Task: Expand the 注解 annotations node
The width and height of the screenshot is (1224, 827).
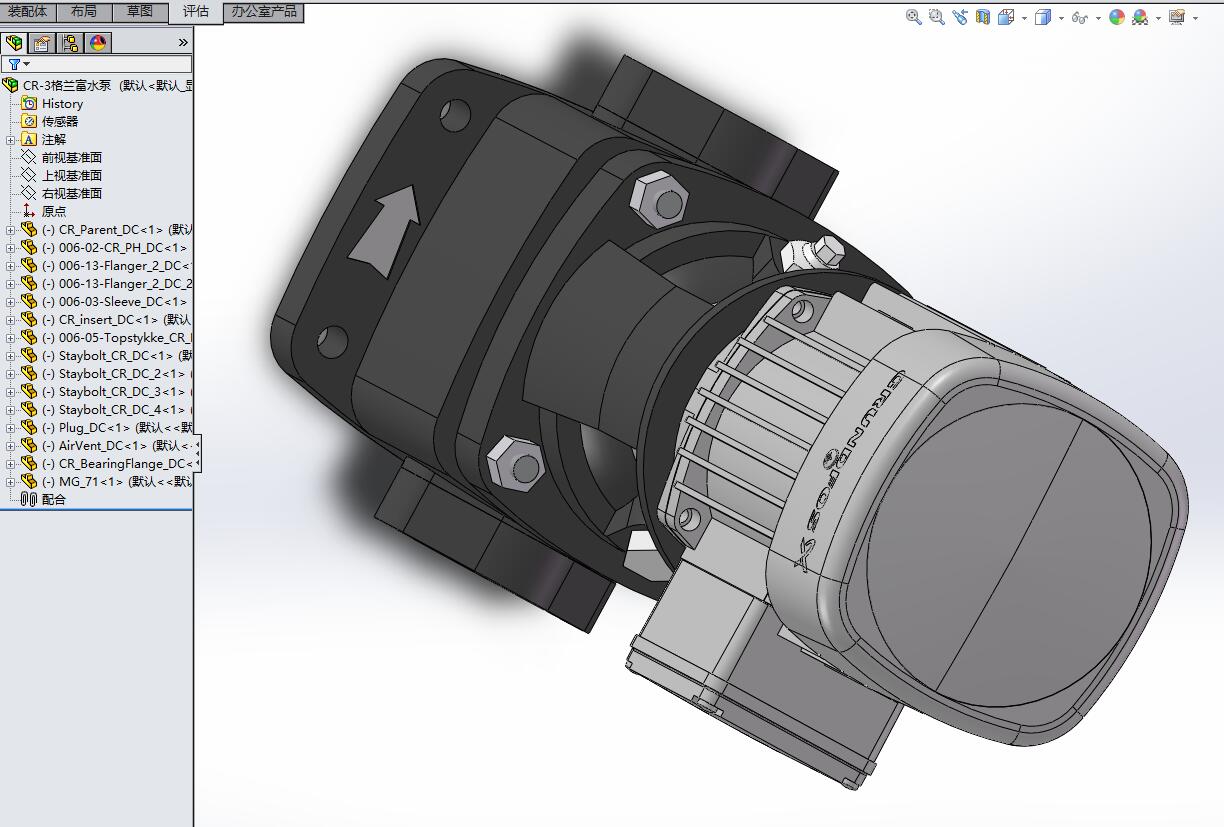Action: click(x=11, y=139)
